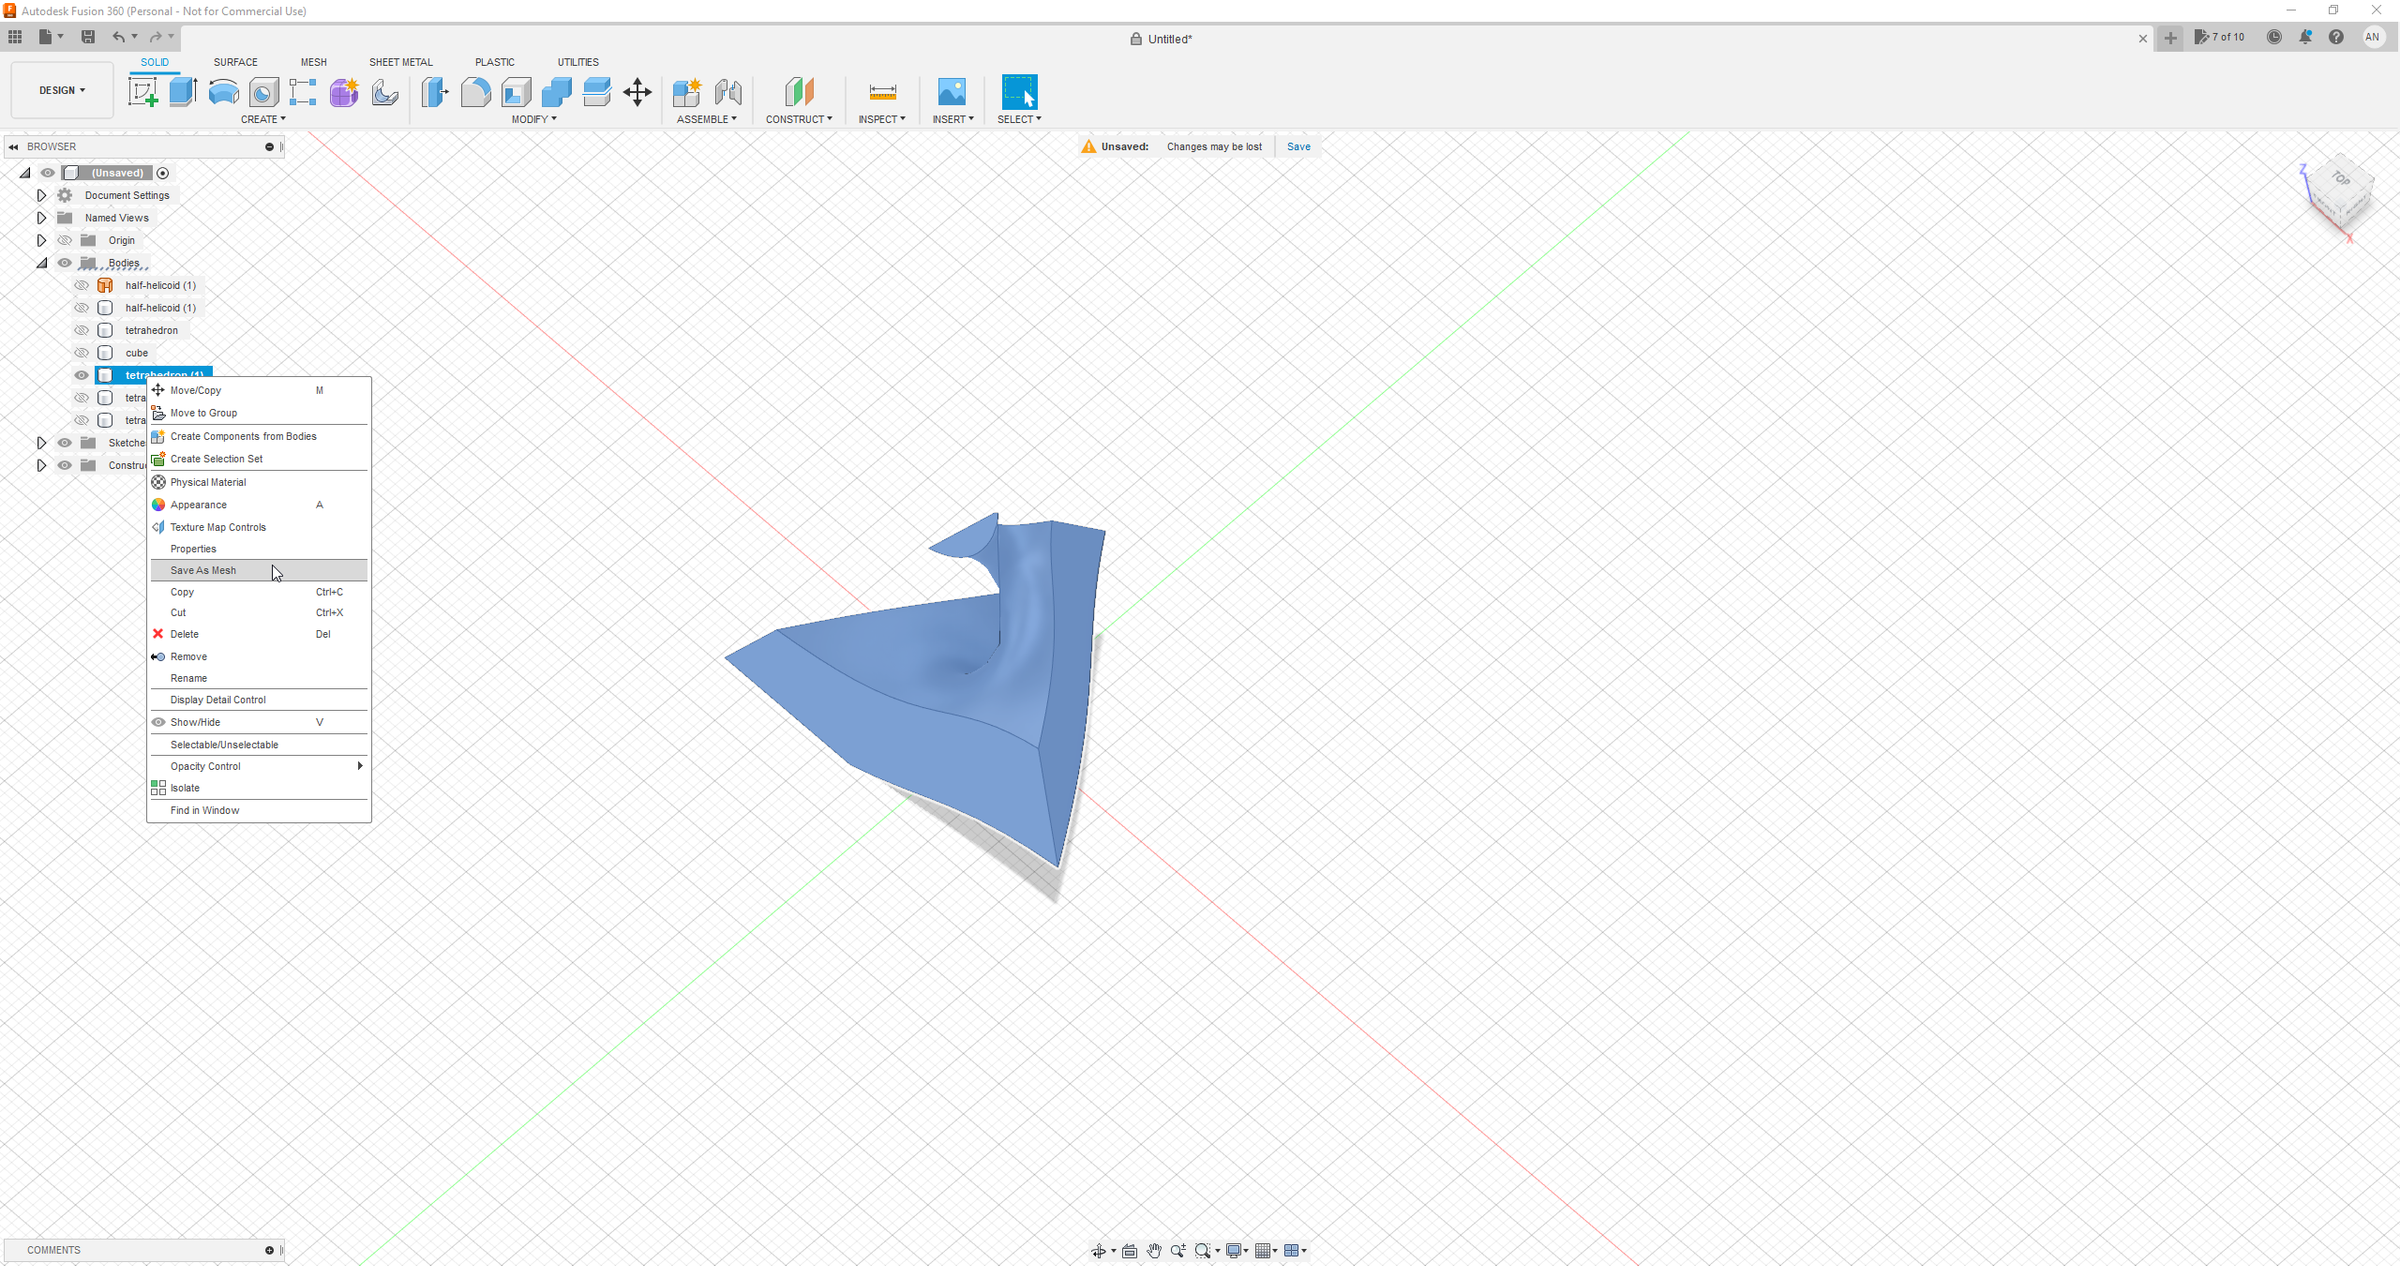The image size is (2400, 1266).
Task: Show the cube body via eye icon
Action: click(x=82, y=353)
